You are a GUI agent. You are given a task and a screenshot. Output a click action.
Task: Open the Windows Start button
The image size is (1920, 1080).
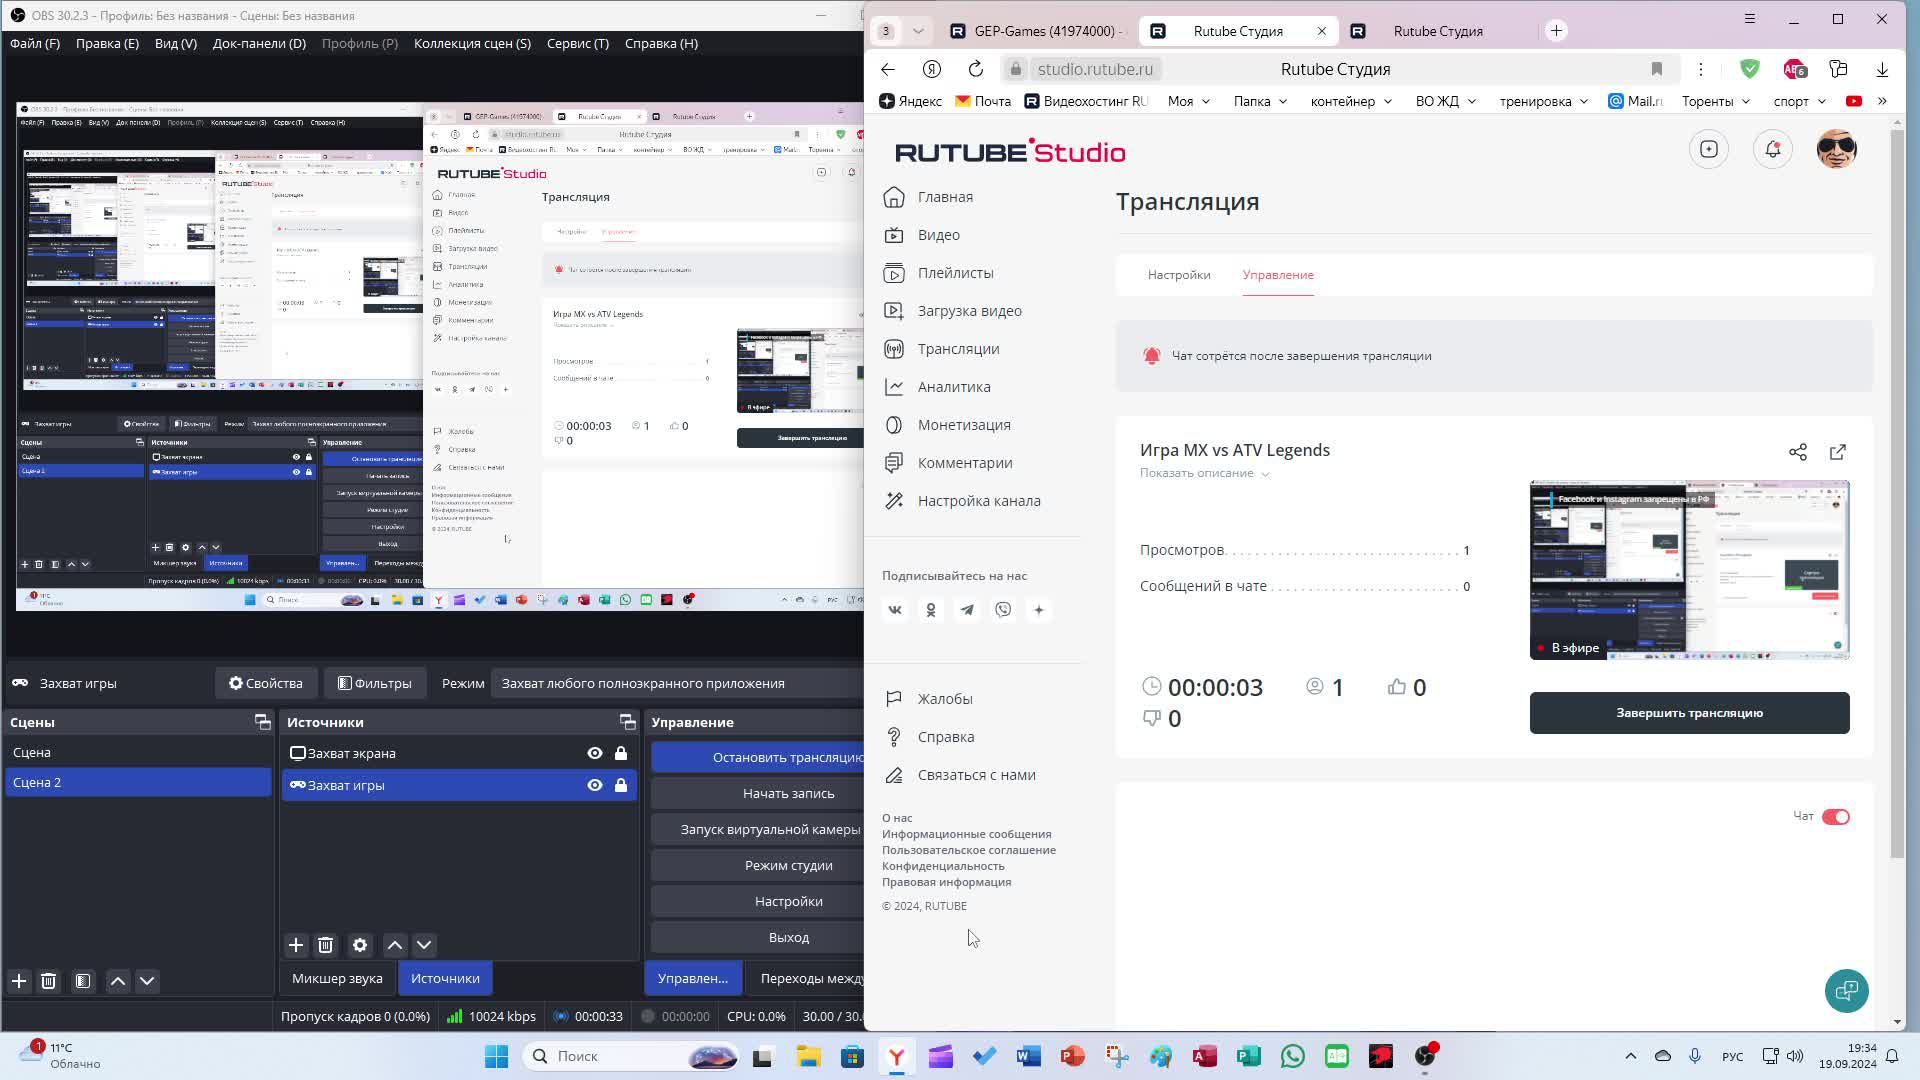[x=496, y=1056]
